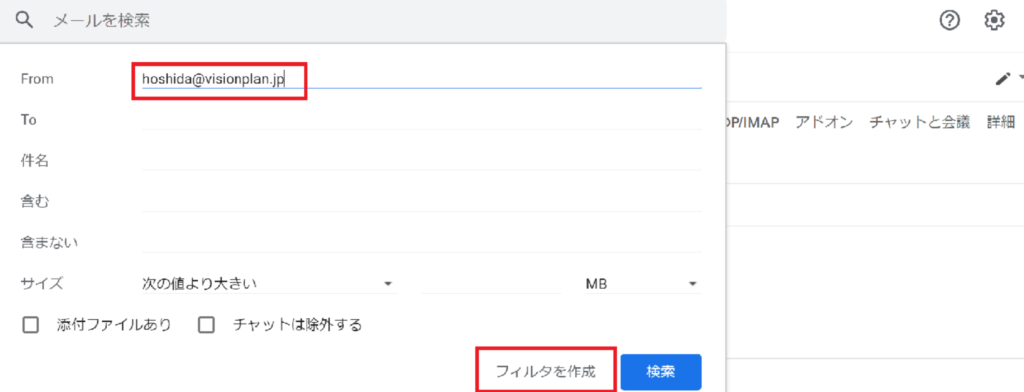Image resolution: width=1024 pixels, height=392 pixels.
Task: Click the フィルタを作成 button
Action: 546,372
